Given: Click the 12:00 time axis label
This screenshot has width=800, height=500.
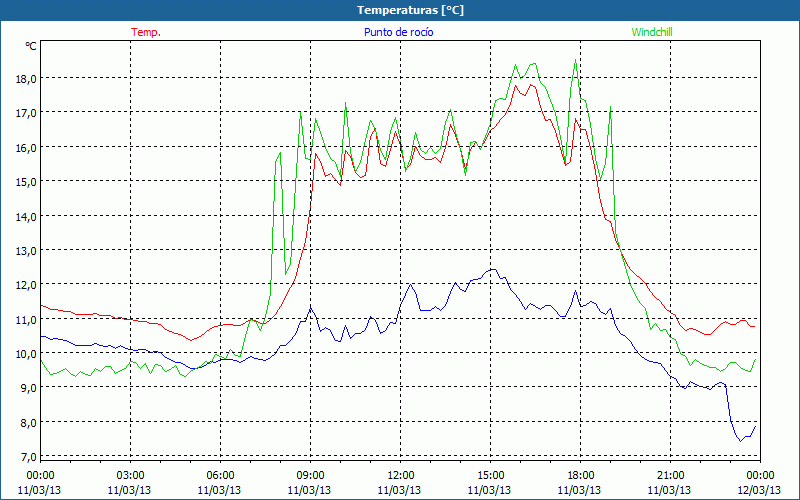Looking at the screenshot, I should (401, 476).
